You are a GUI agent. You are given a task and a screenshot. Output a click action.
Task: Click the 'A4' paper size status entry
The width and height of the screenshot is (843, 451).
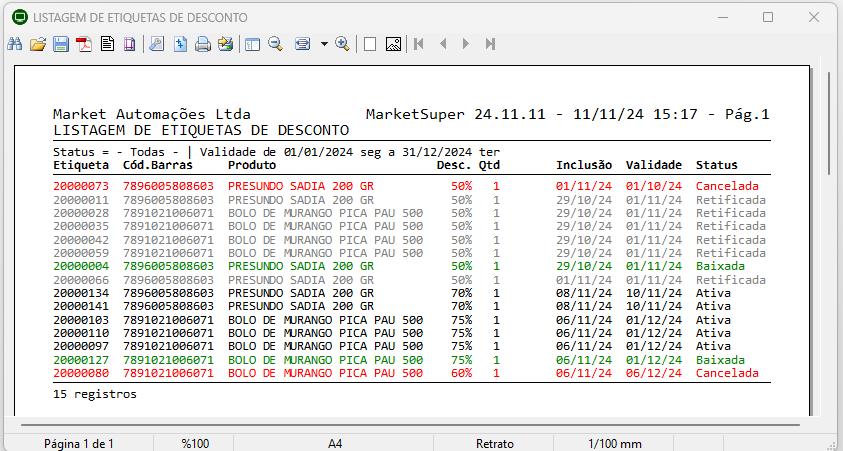tap(335, 444)
